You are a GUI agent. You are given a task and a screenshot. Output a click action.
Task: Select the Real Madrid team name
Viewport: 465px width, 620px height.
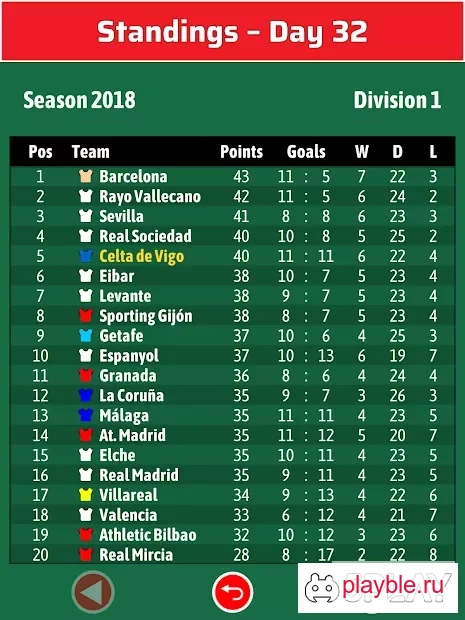[139, 475]
